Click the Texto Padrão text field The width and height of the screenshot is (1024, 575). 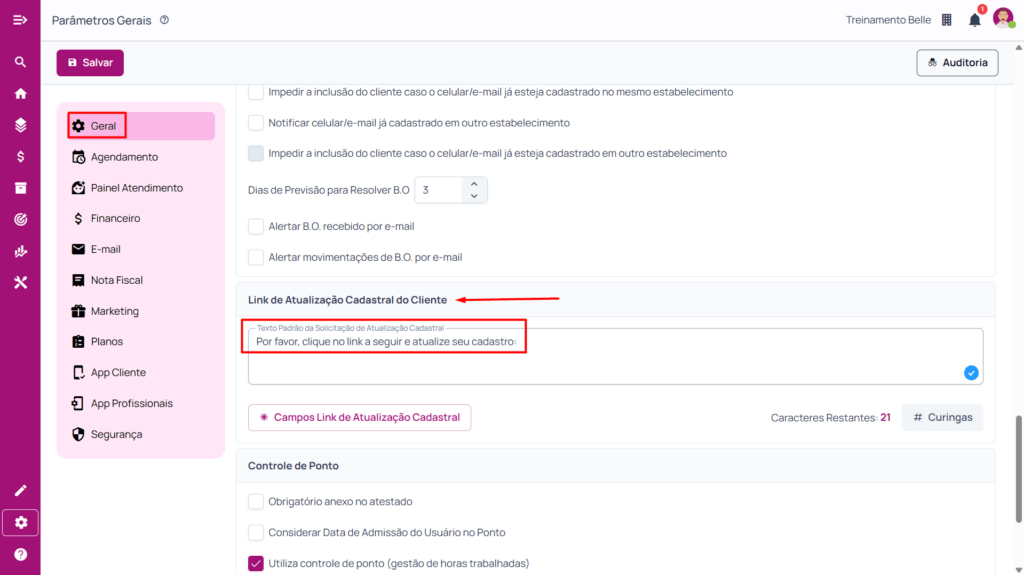click(x=600, y=357)
